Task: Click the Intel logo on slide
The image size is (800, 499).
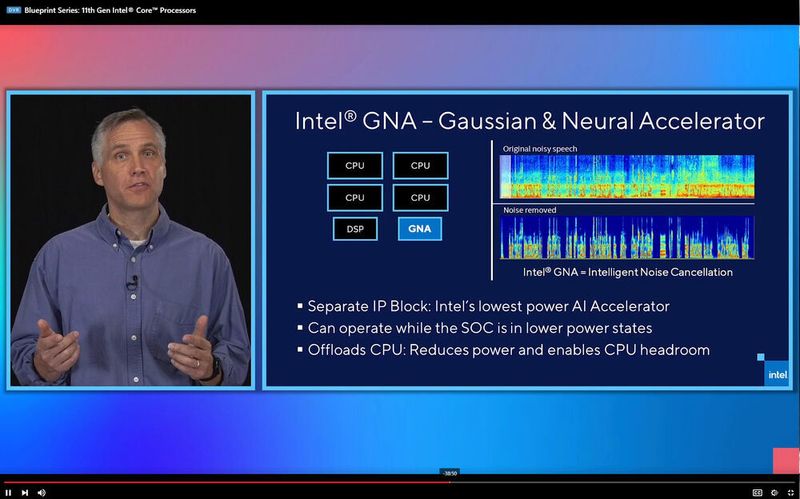Action: [x=777, y=374]
